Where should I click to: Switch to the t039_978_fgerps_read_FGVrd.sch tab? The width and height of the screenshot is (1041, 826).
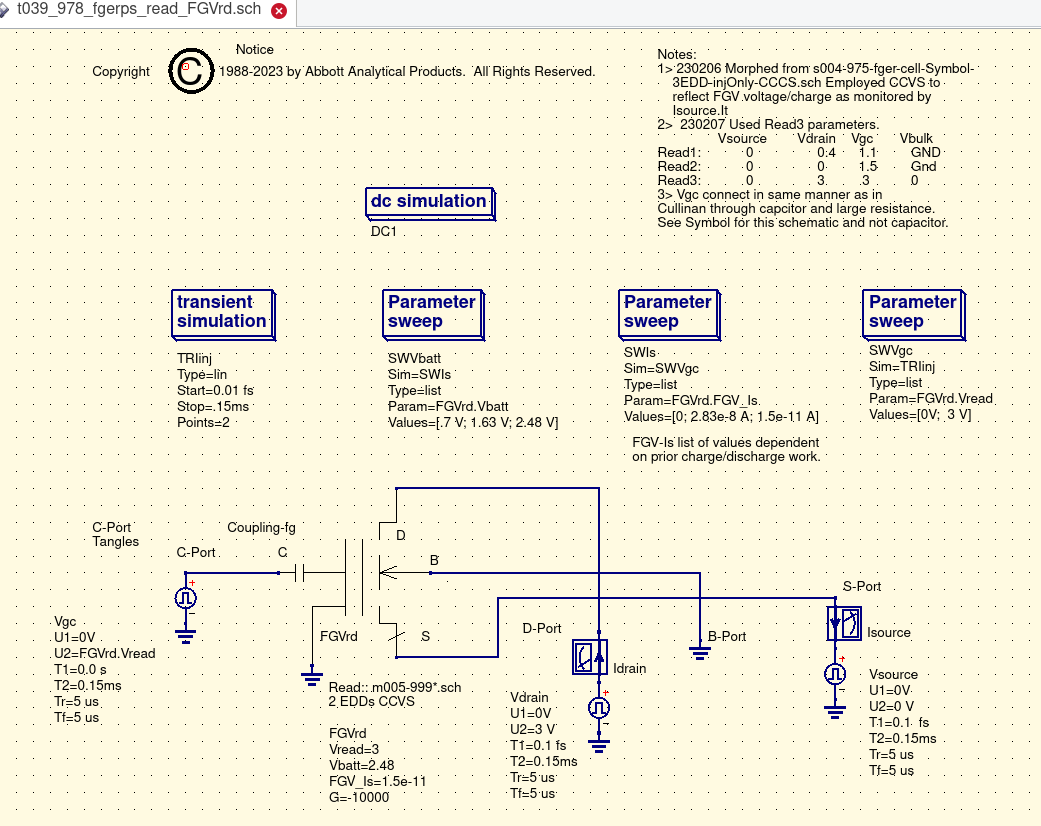(138, 11)
